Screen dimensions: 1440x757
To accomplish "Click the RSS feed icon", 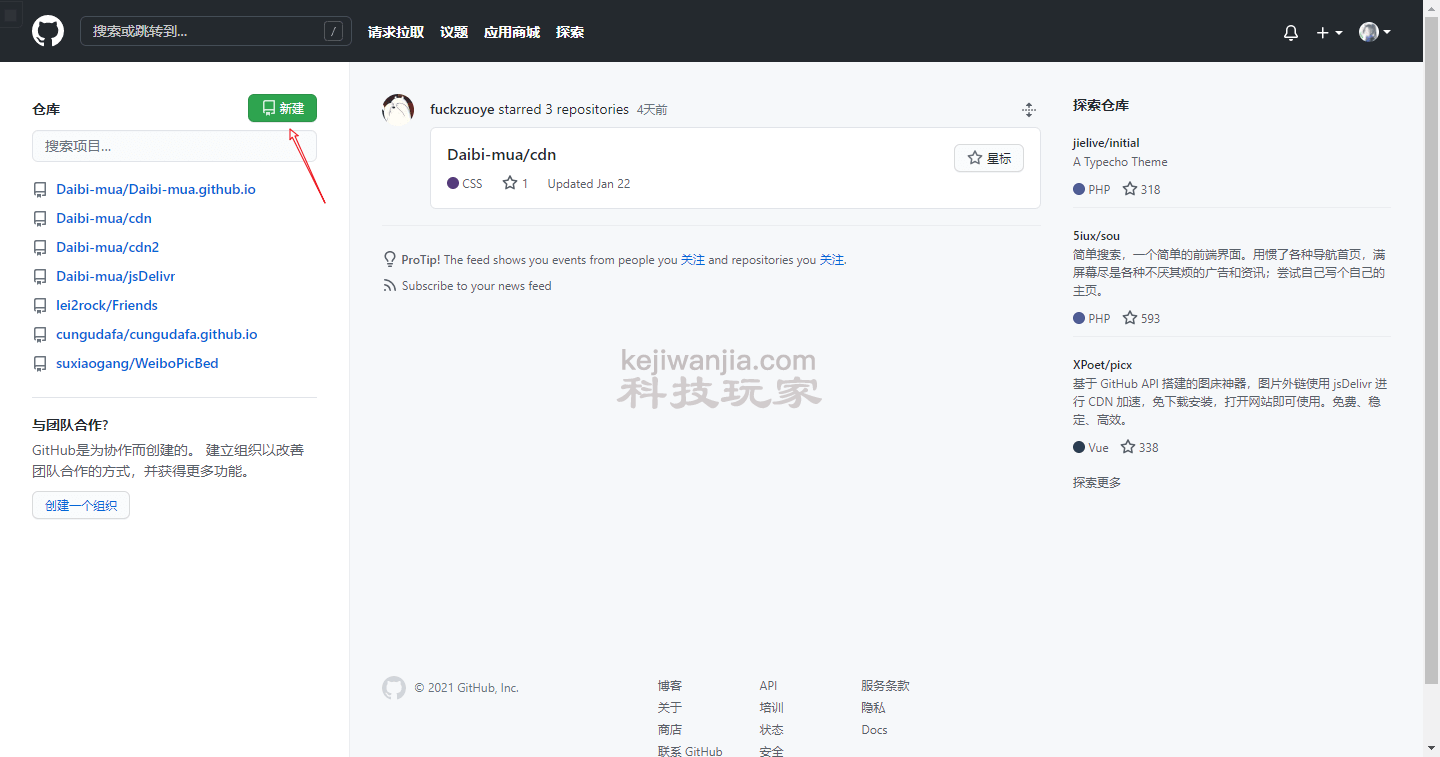I will (390, 286).
